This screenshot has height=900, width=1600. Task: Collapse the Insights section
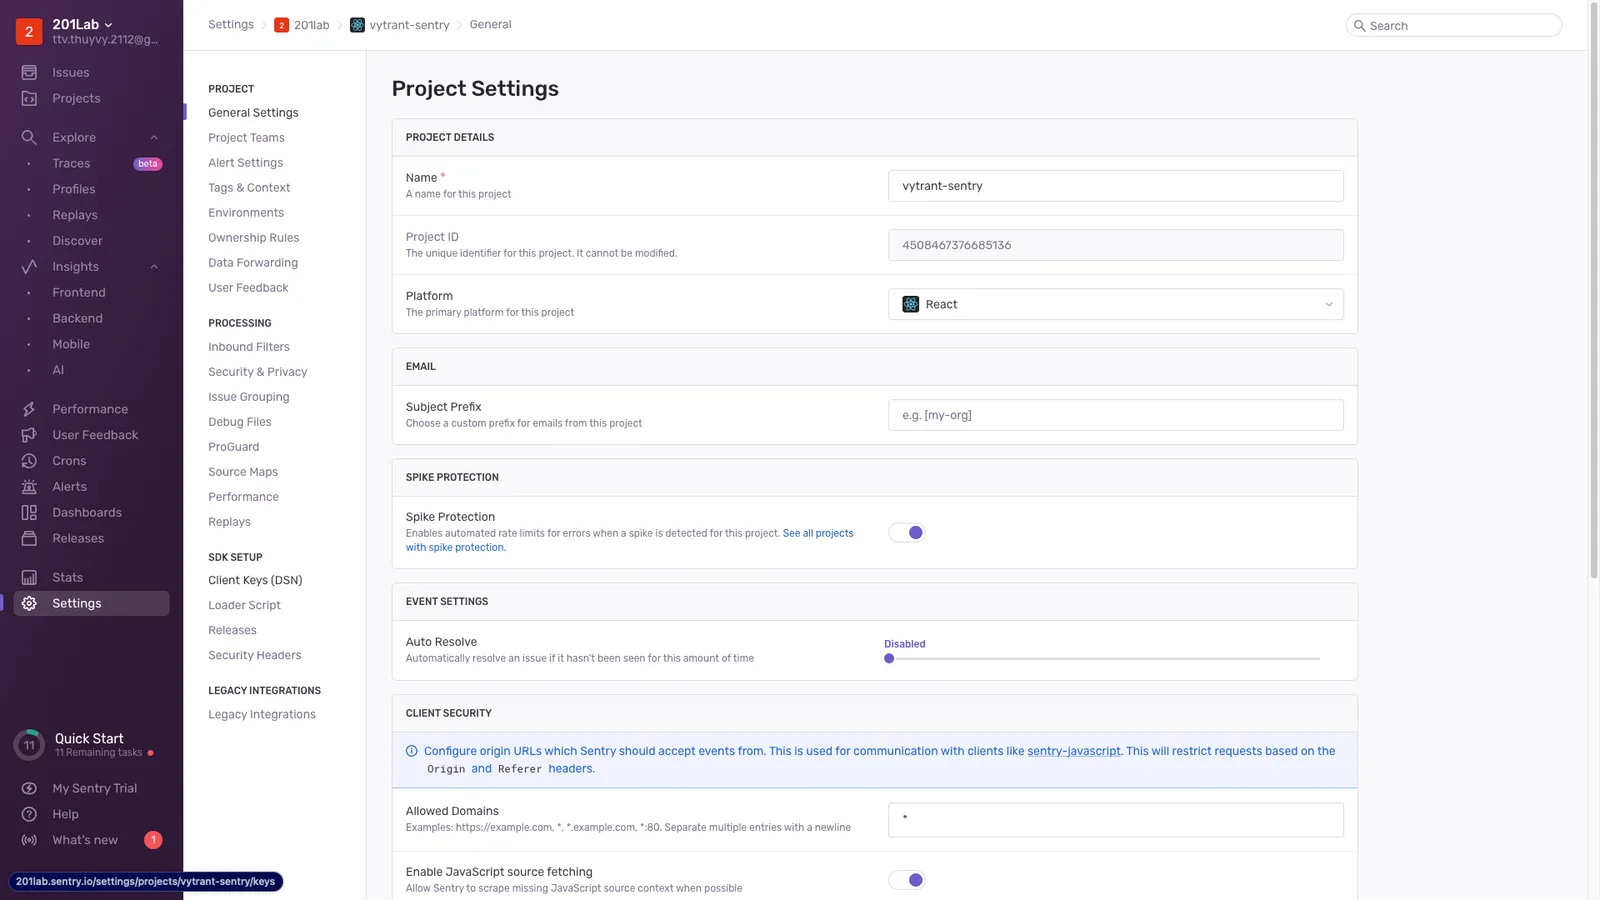[x=154, y=267]
